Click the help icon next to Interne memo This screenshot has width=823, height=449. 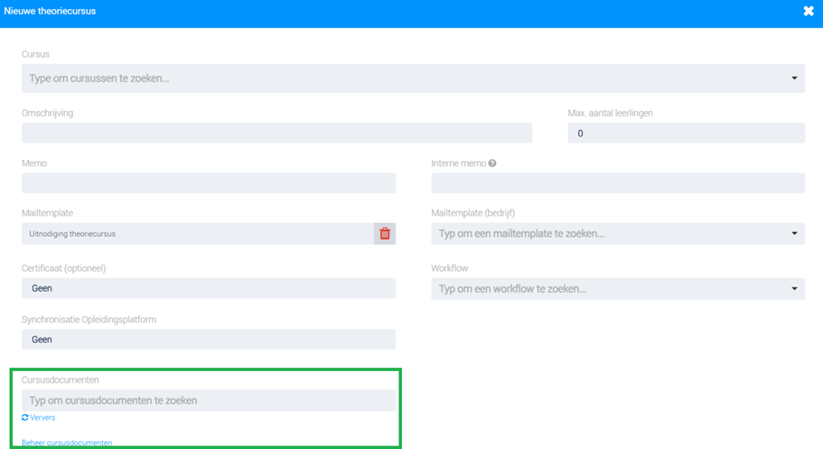click(x=492, y=163)
